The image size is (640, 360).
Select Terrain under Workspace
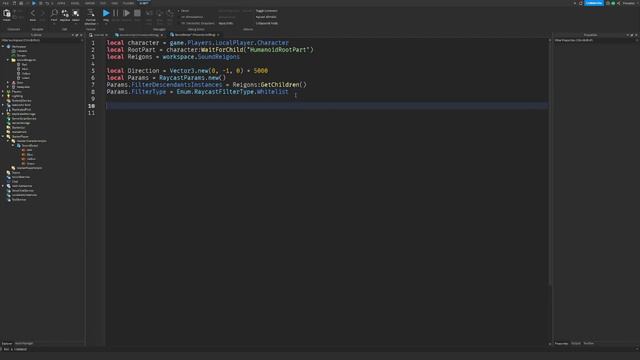pyautogui.click(x=21, y=56)
